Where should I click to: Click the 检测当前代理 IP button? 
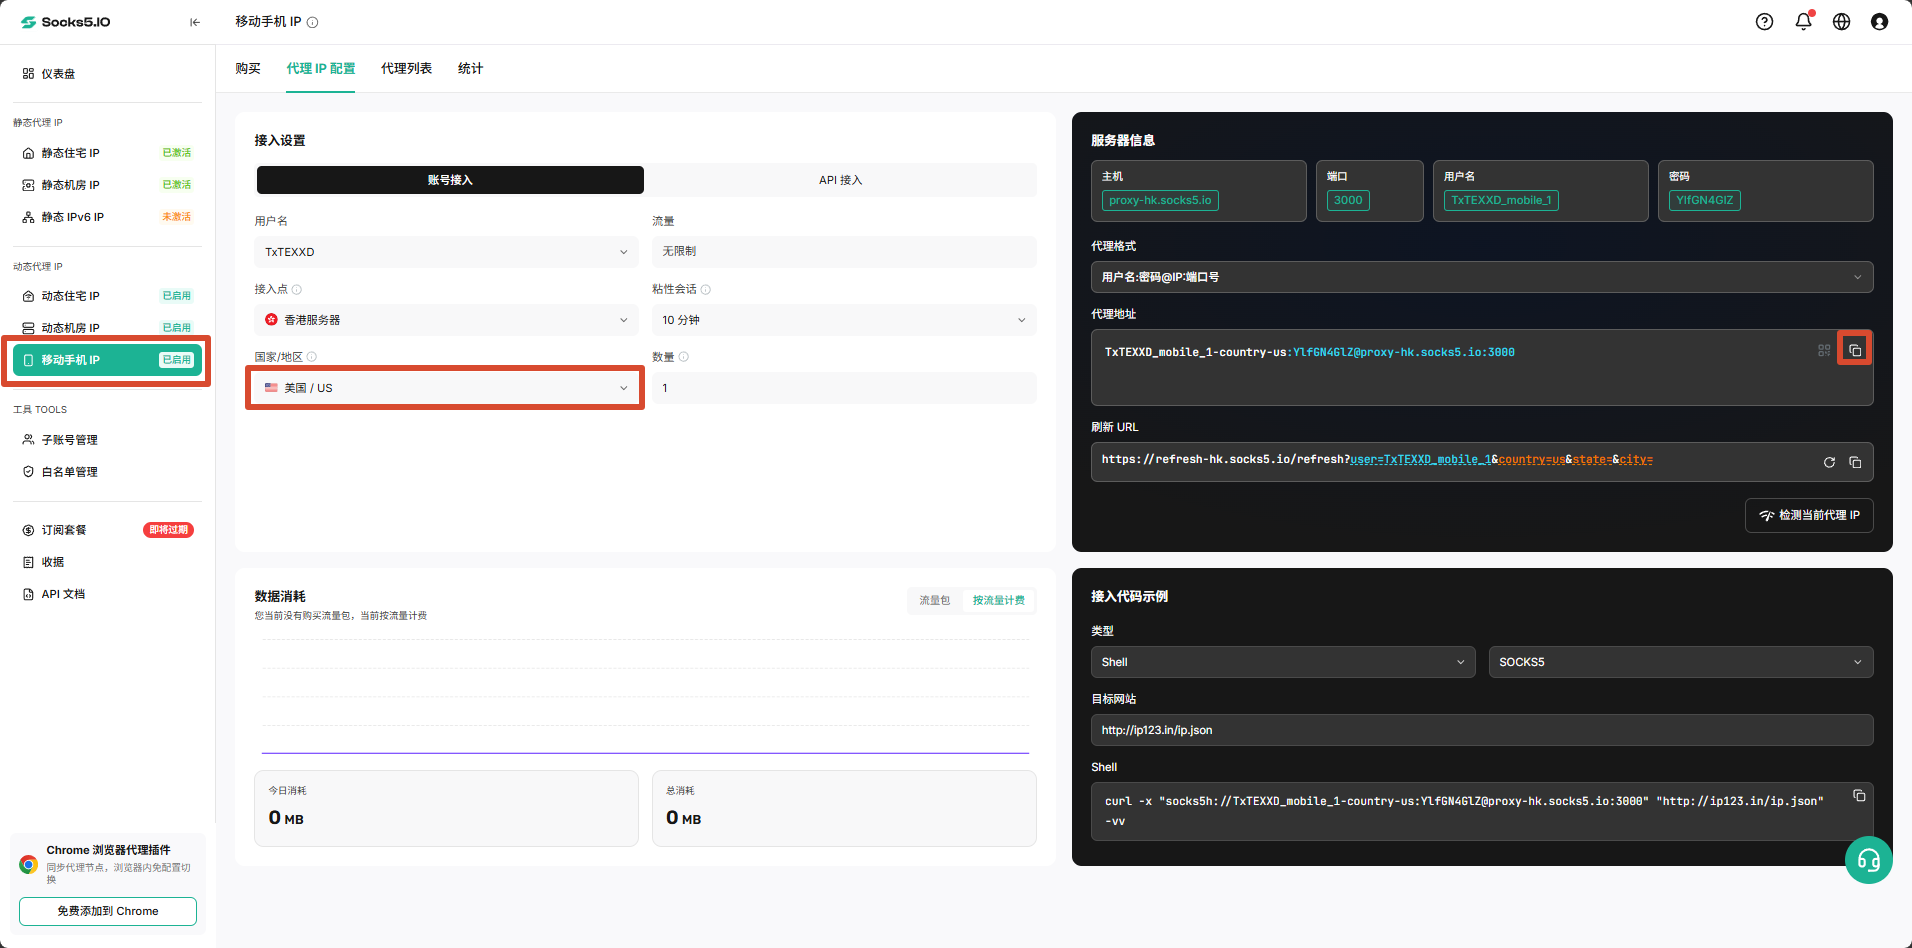coord(1809,515)
